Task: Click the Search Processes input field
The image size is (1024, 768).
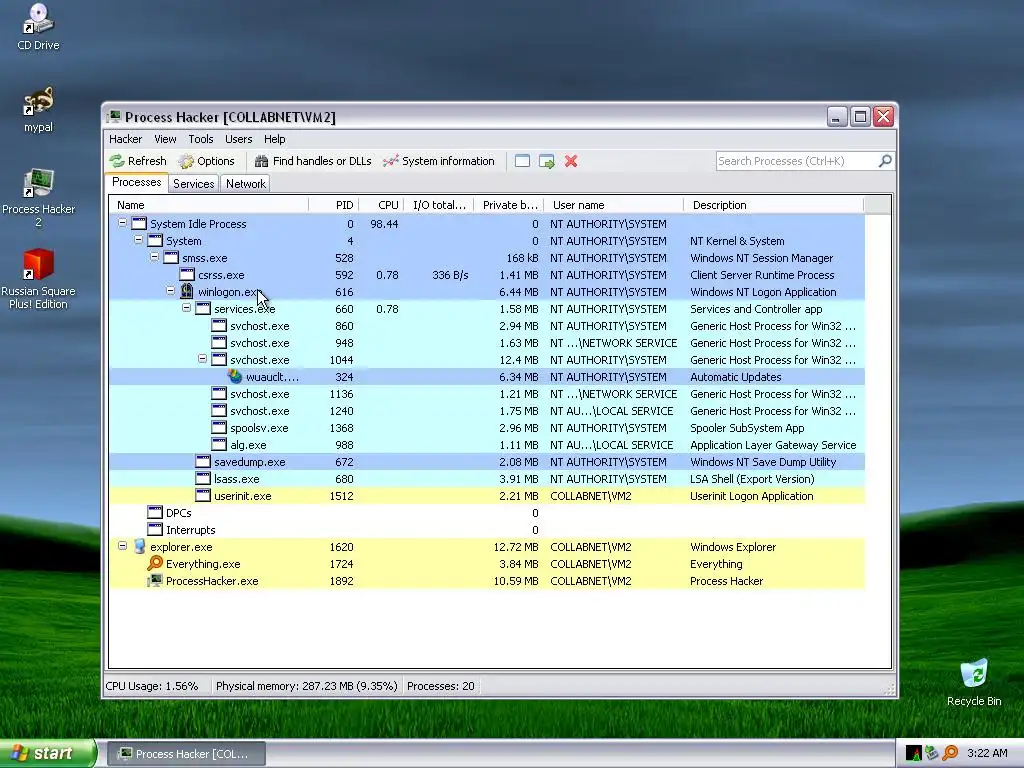Action: click(x=797, y=161)
